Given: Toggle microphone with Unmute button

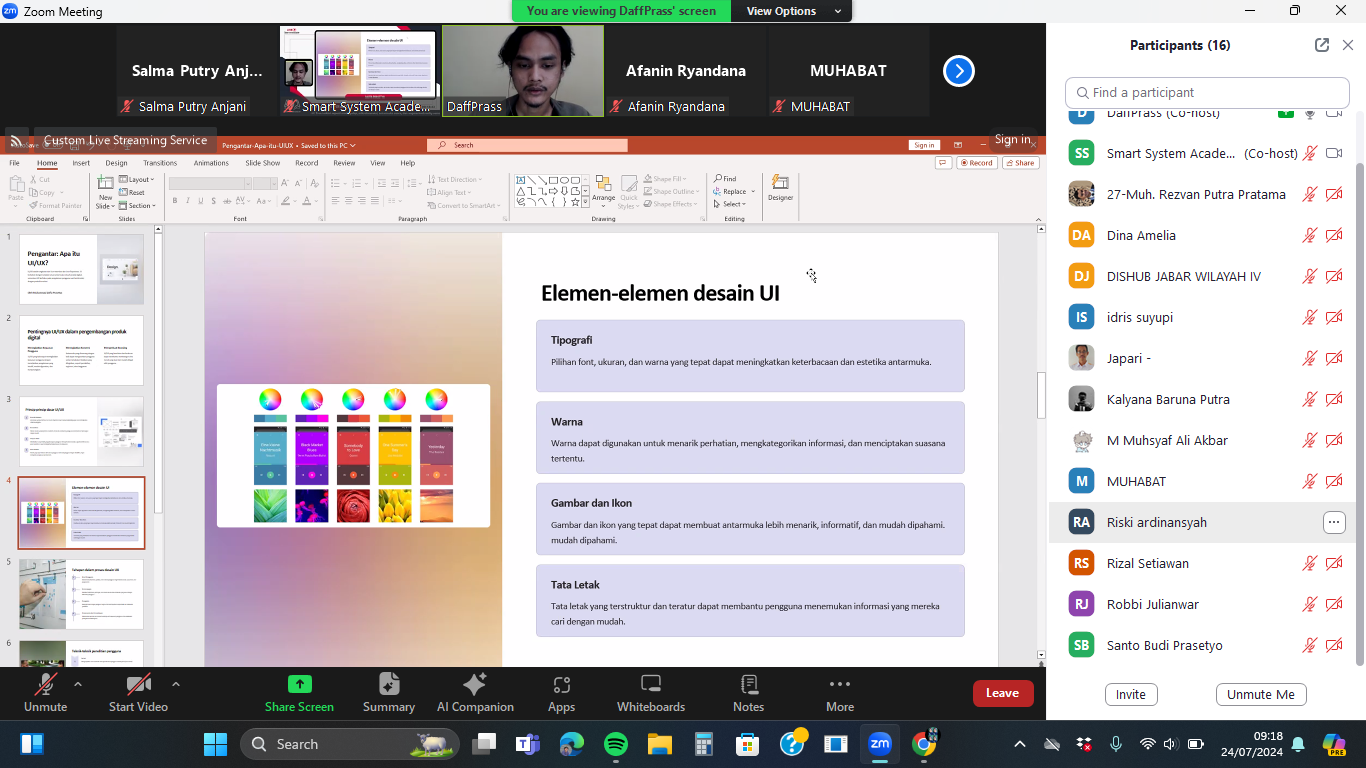Looking at the screenshot, I should (x=45, y=694).
